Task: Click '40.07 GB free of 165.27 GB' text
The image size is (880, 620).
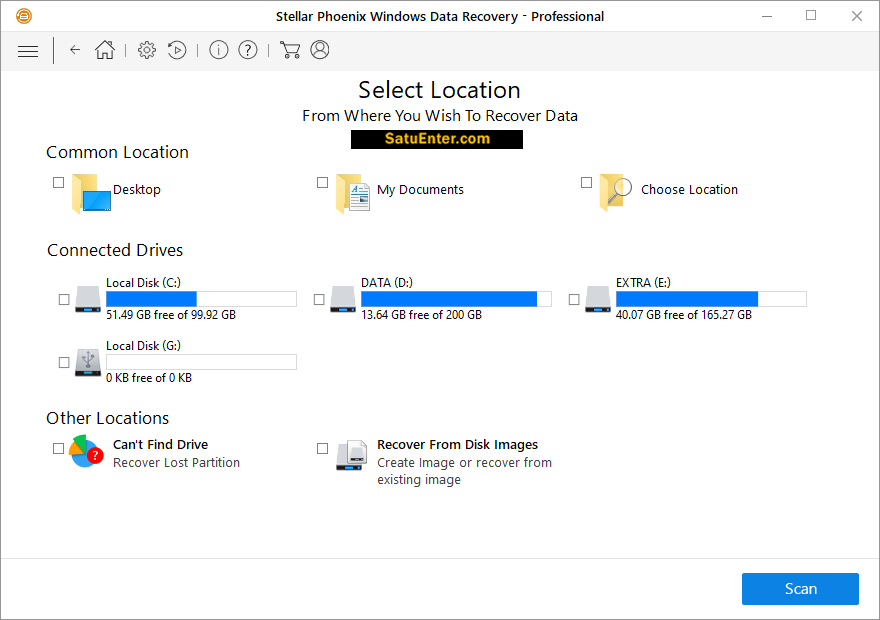Action: coord(684,315)
